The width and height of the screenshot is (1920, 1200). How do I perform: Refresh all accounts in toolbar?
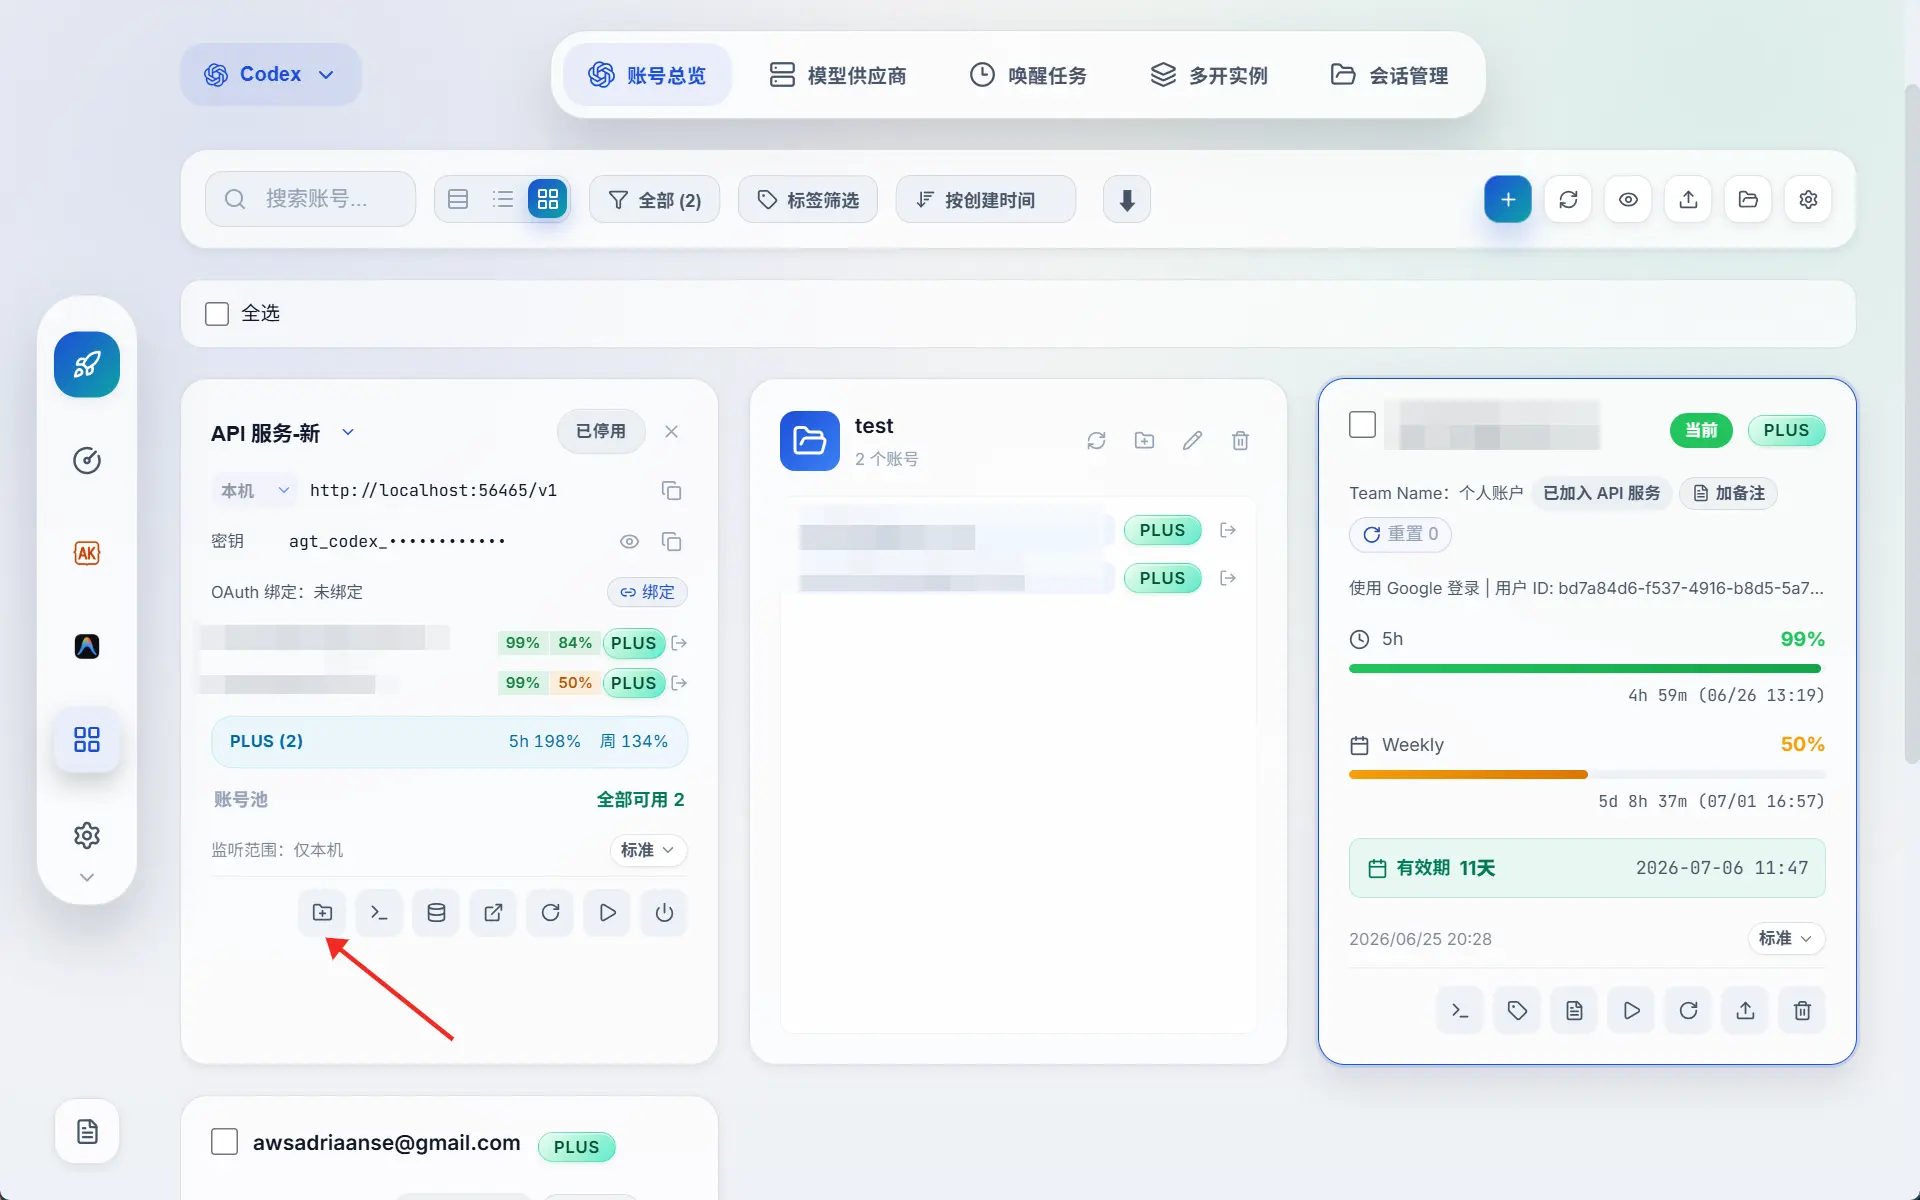[x=1568, y=200]
